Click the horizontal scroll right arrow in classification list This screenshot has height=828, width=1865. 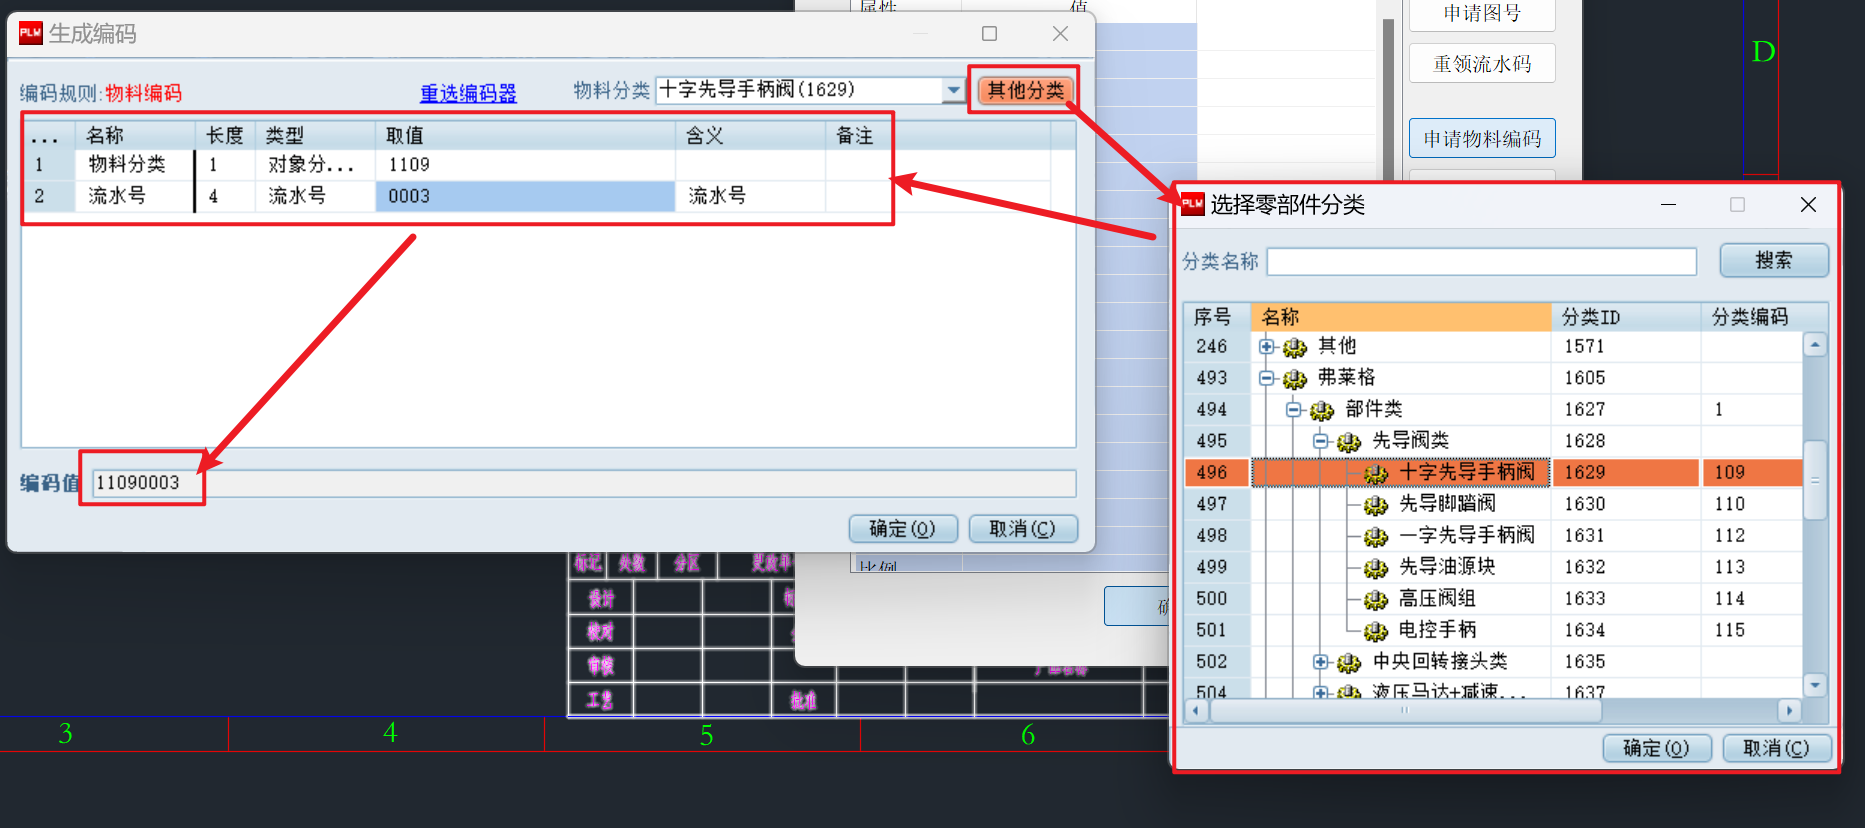[1790, 711]
